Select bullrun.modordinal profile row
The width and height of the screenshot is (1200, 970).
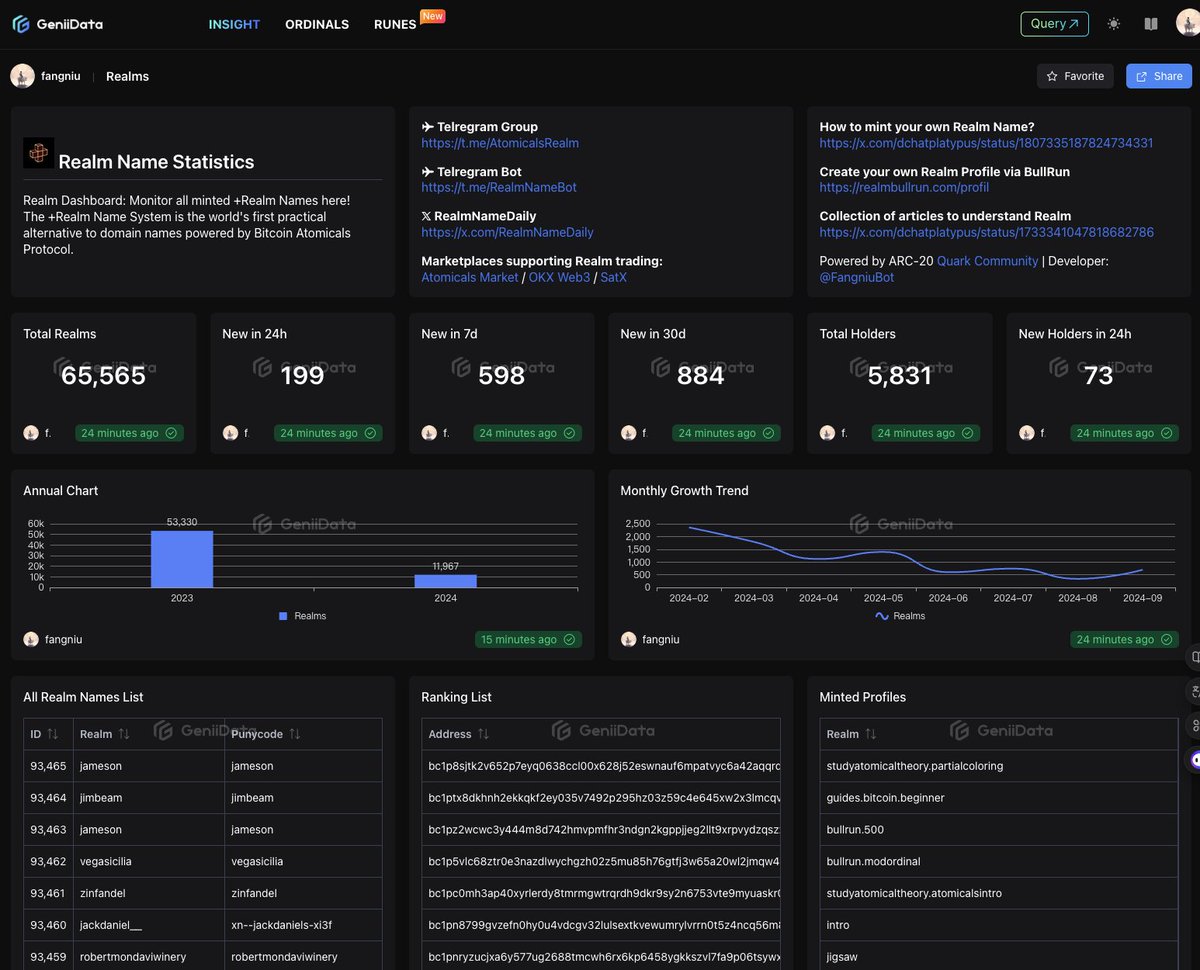999,861
